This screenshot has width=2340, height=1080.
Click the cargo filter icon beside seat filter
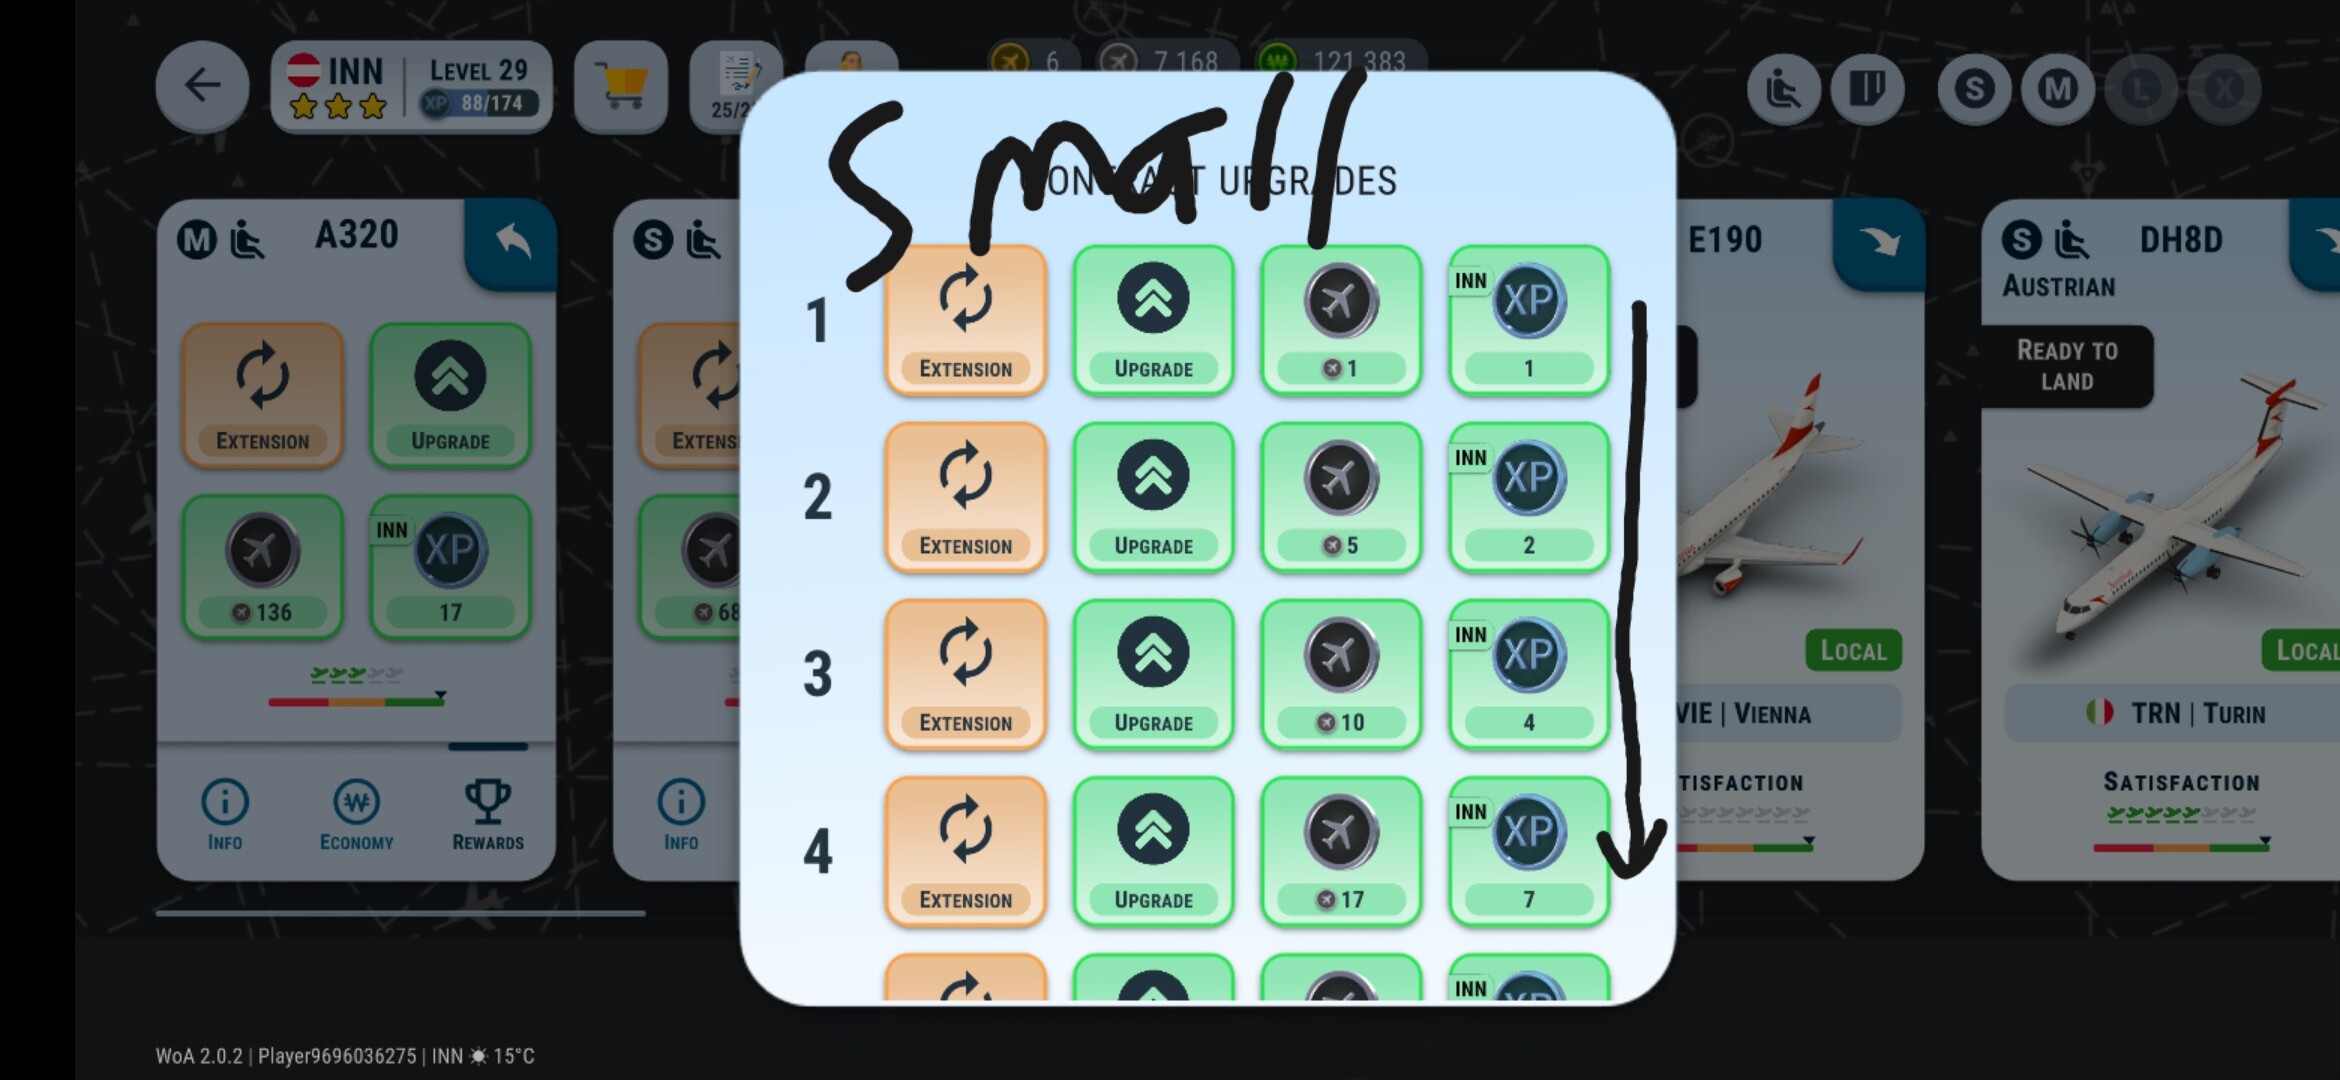pos(1867,90)
